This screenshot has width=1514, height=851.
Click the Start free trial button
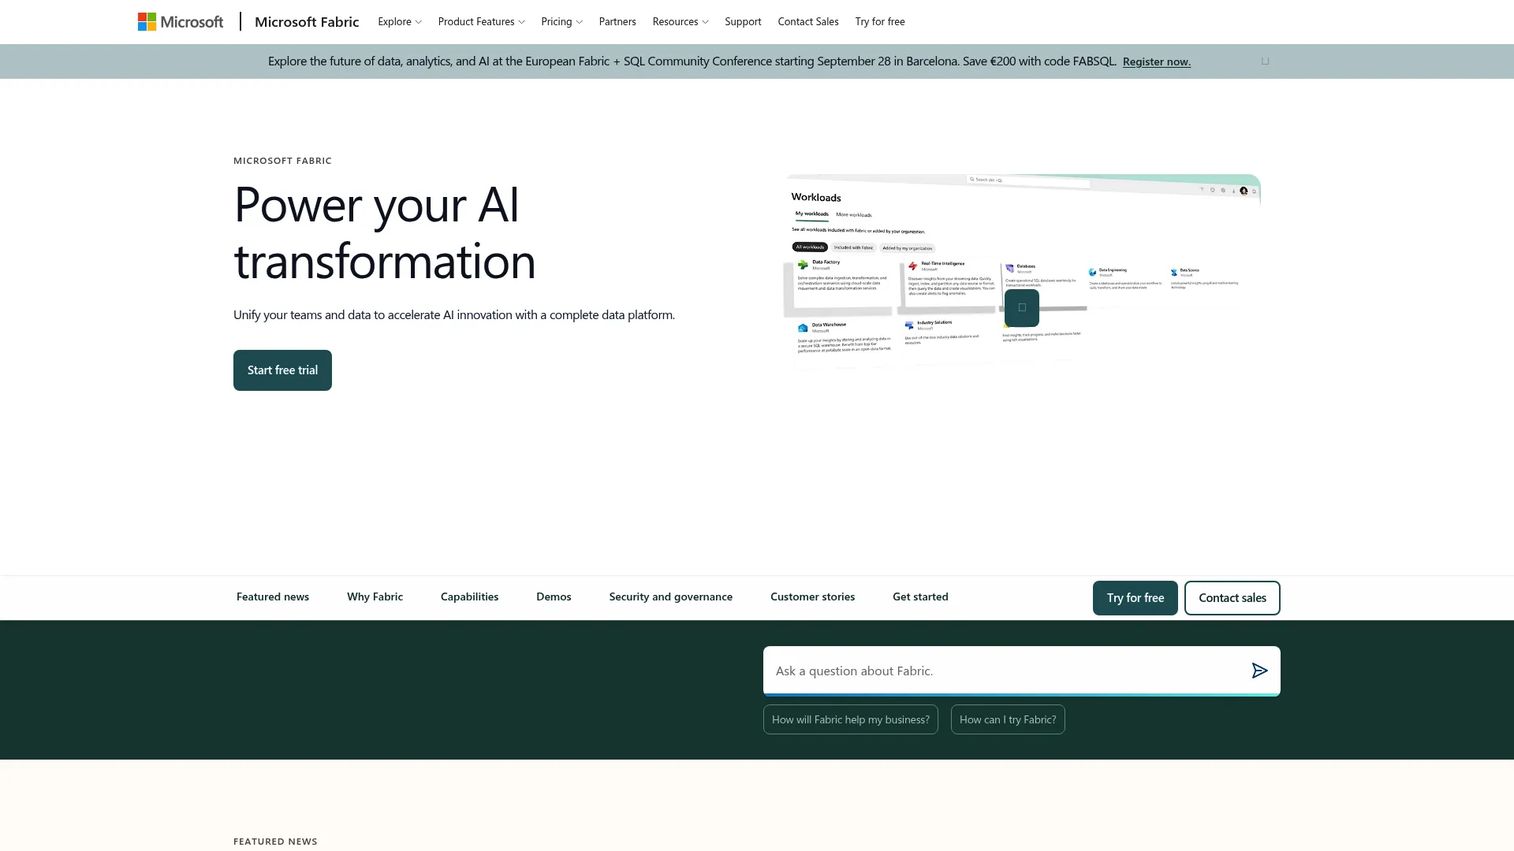[282, 370]
